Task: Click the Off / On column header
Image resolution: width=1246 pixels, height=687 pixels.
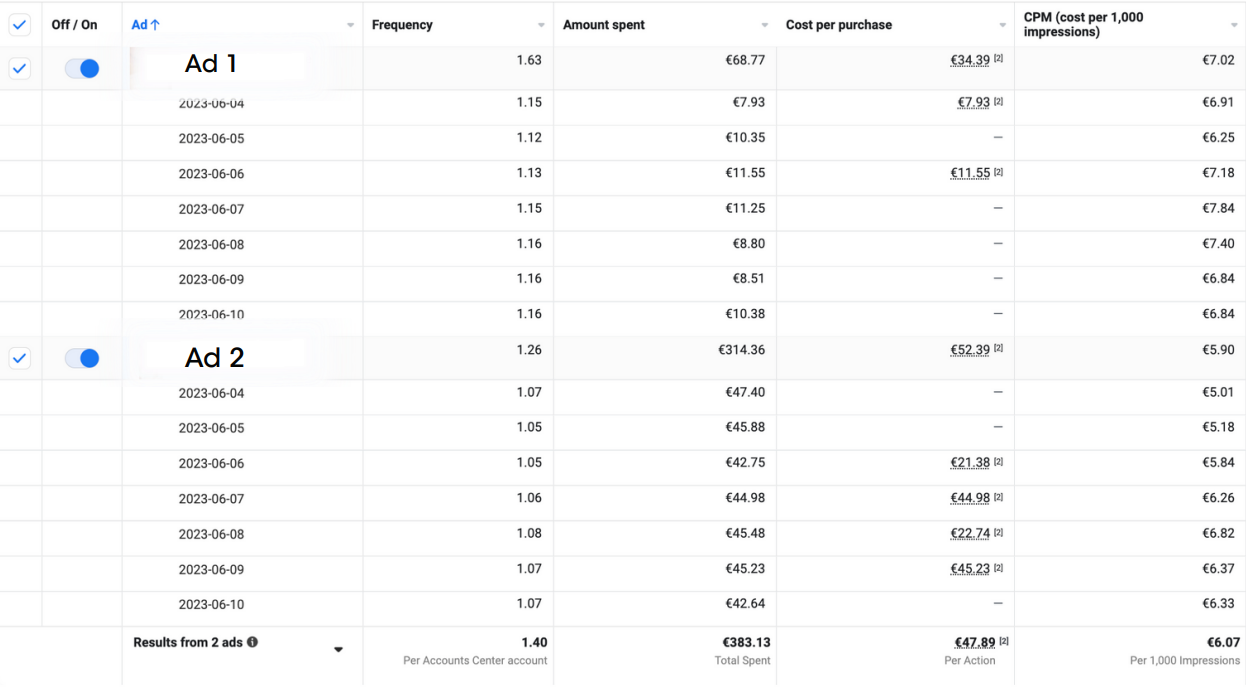Action: (x=74, y=25)
